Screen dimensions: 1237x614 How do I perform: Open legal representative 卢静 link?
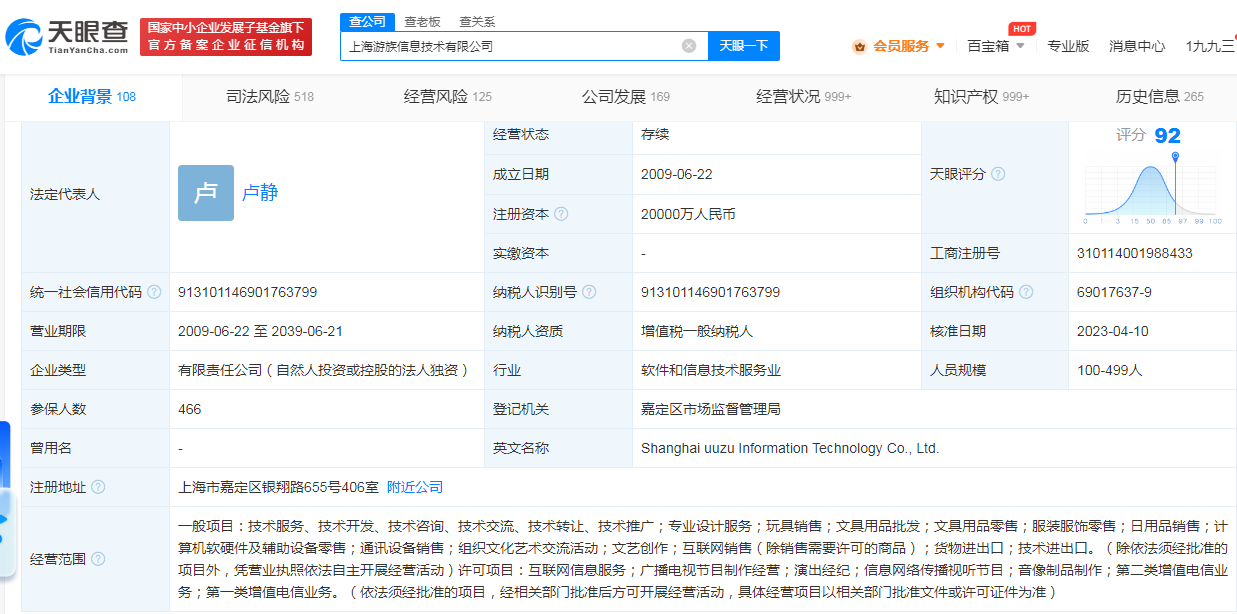[260, 193]
